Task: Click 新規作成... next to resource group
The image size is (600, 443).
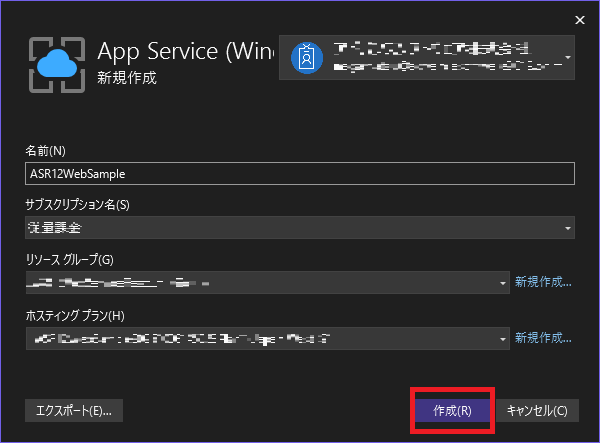Action: (x=543, y=282)
